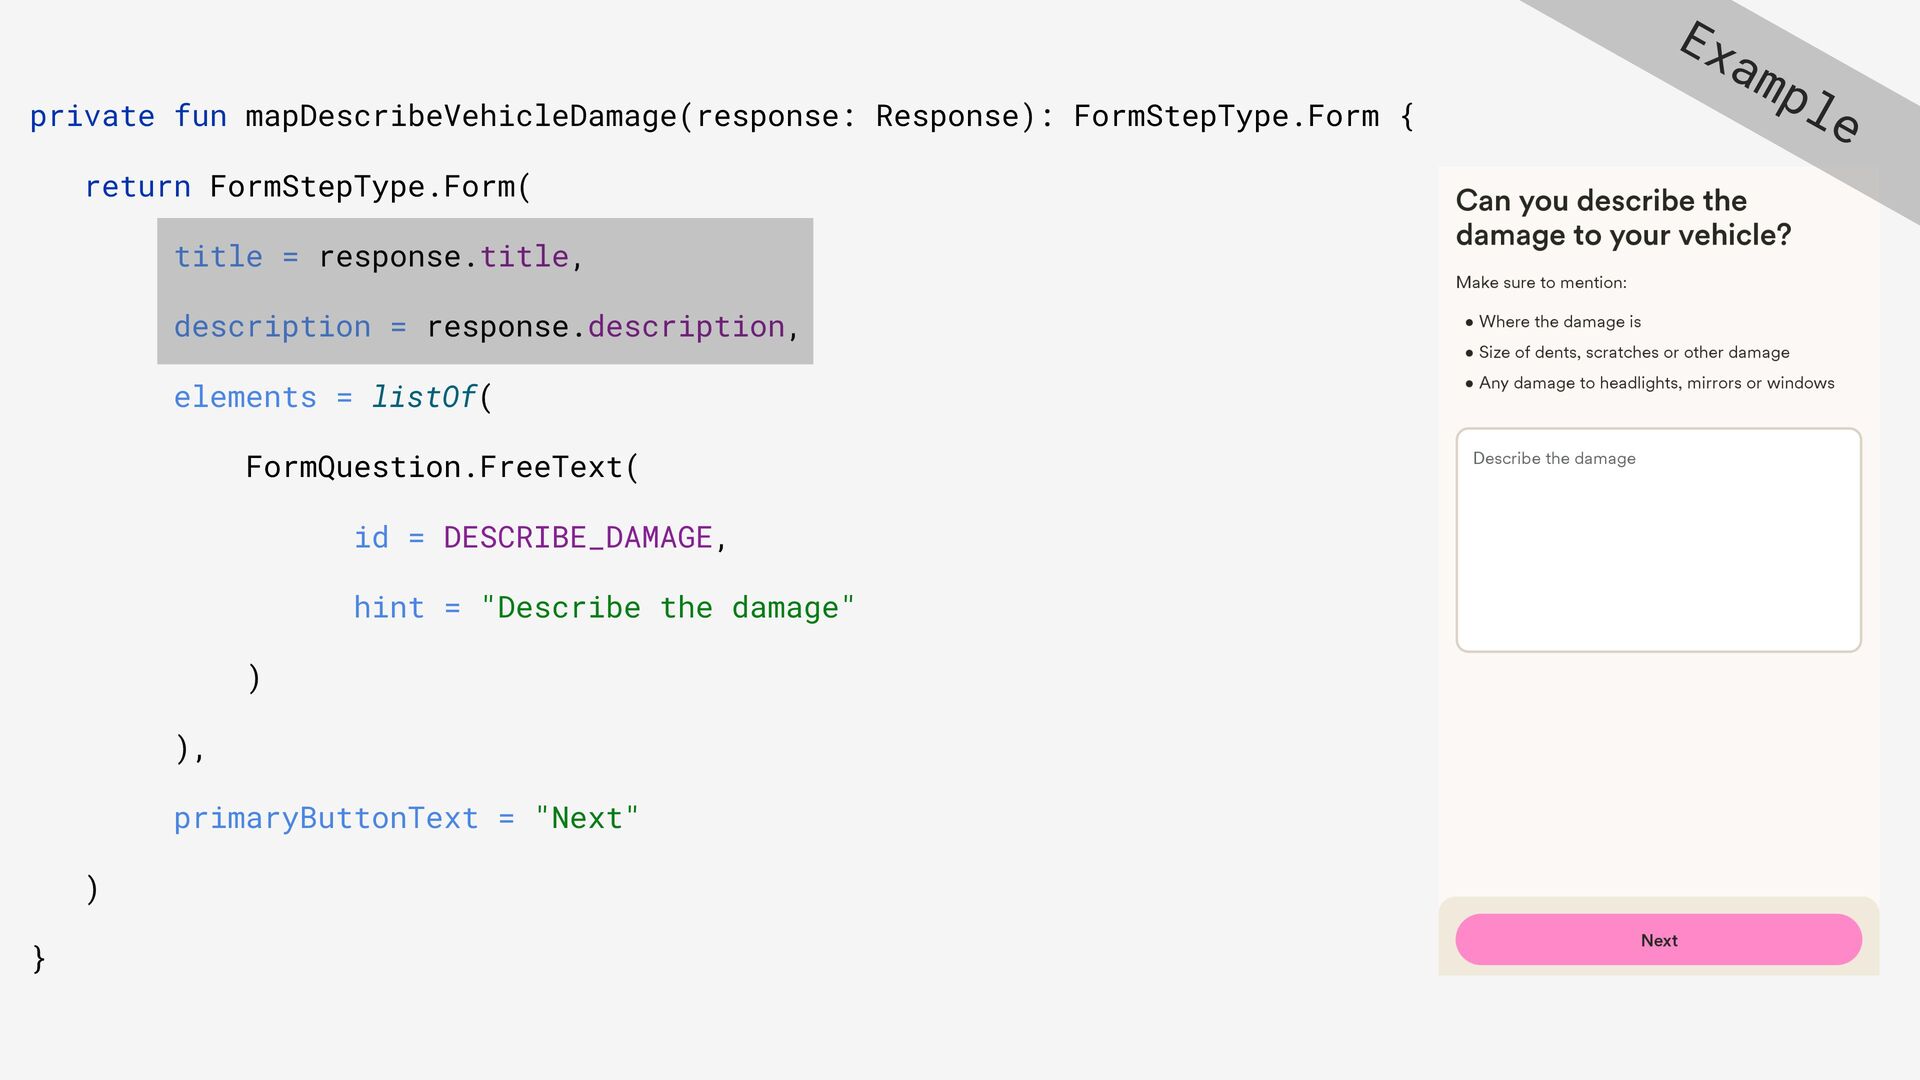Click the mapDescribeVehicleDamage function name
This screenshot has width=1920, height=1080.
pos(460,117)
